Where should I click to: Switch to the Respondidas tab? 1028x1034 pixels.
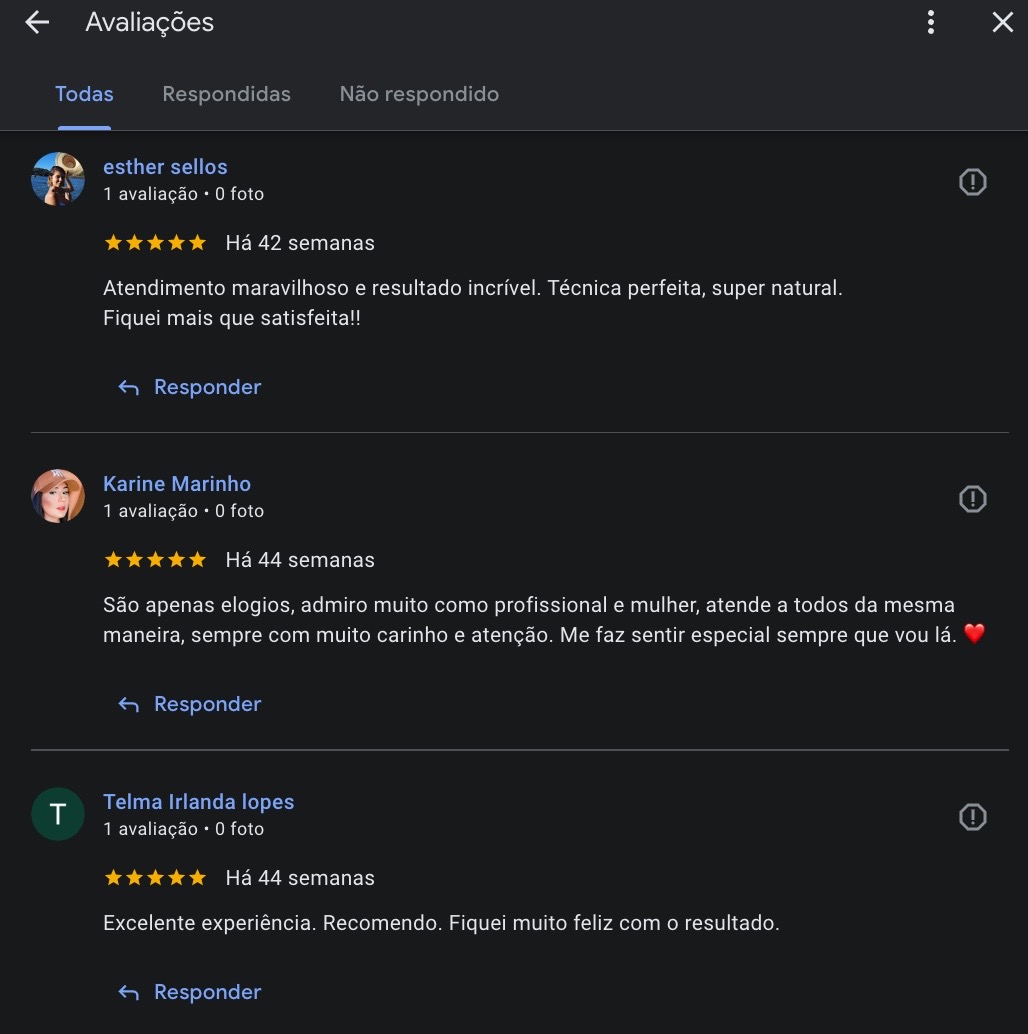226,94
